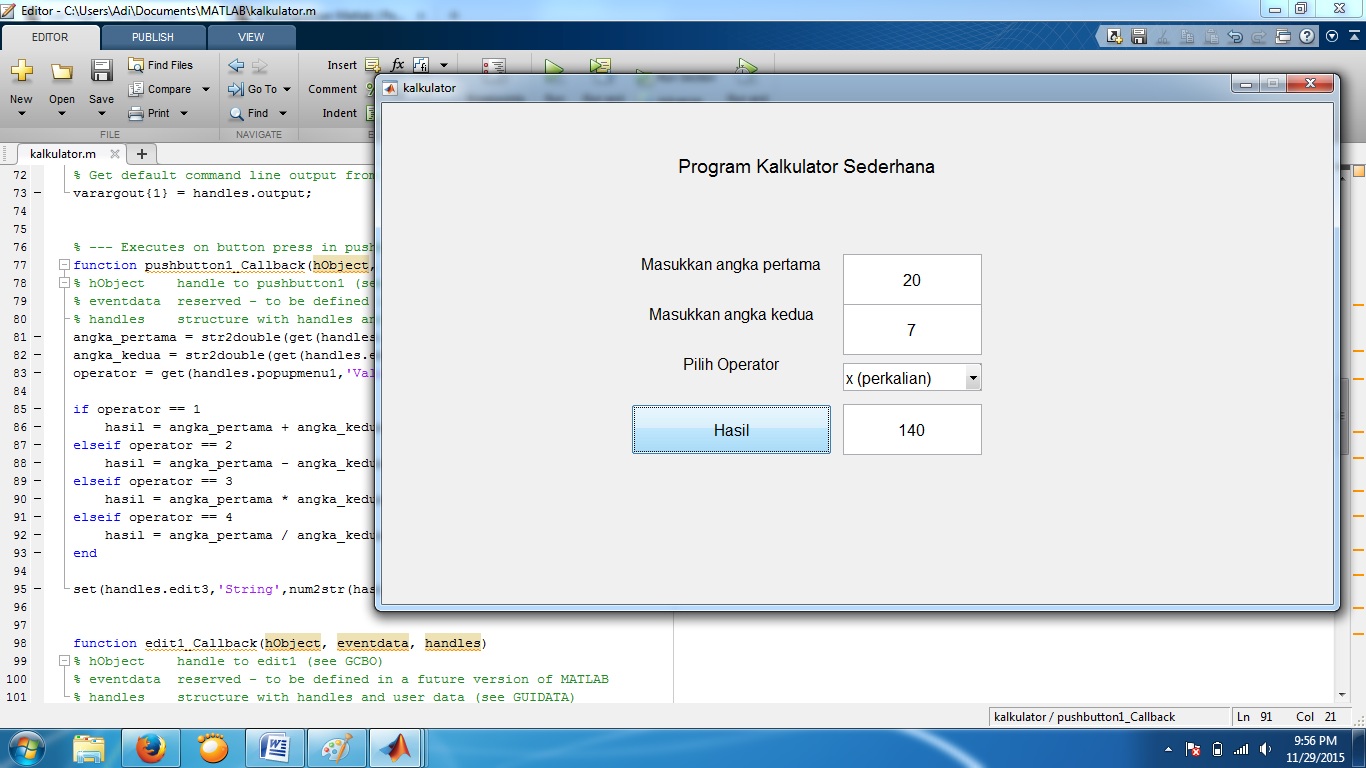
Task: Click the Switch Windows icon in quick access
Action: pos(1283,37)
